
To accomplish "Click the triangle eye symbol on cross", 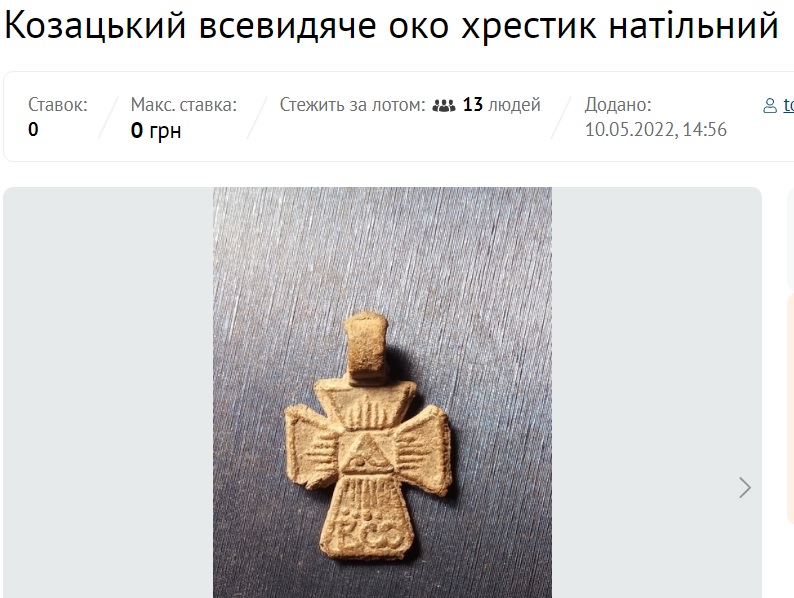I will point(367,451).
